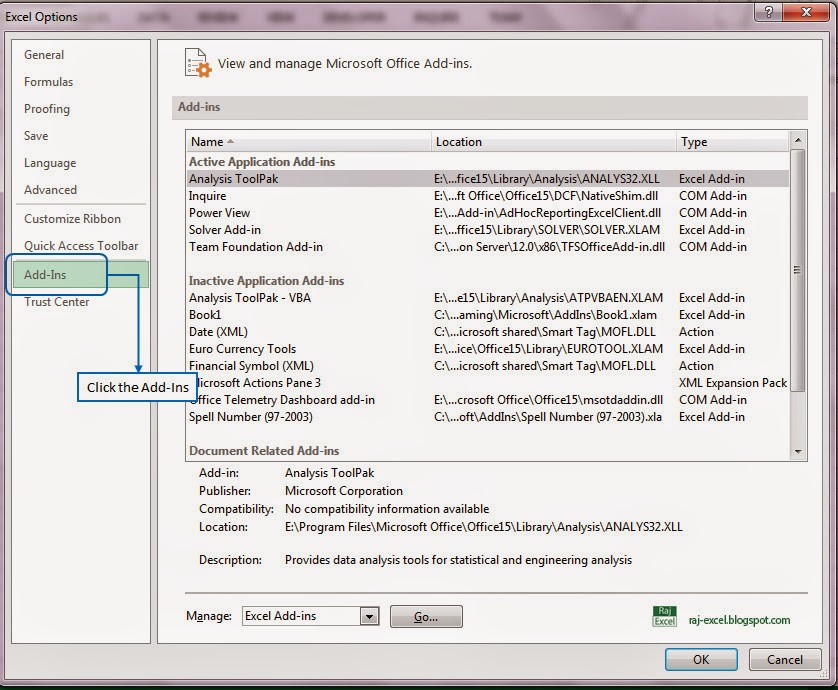This screenshot has width=838, height=690.
Task: Click the SOLVER.XLAM location cell
Action: click(x=547, y=230)
